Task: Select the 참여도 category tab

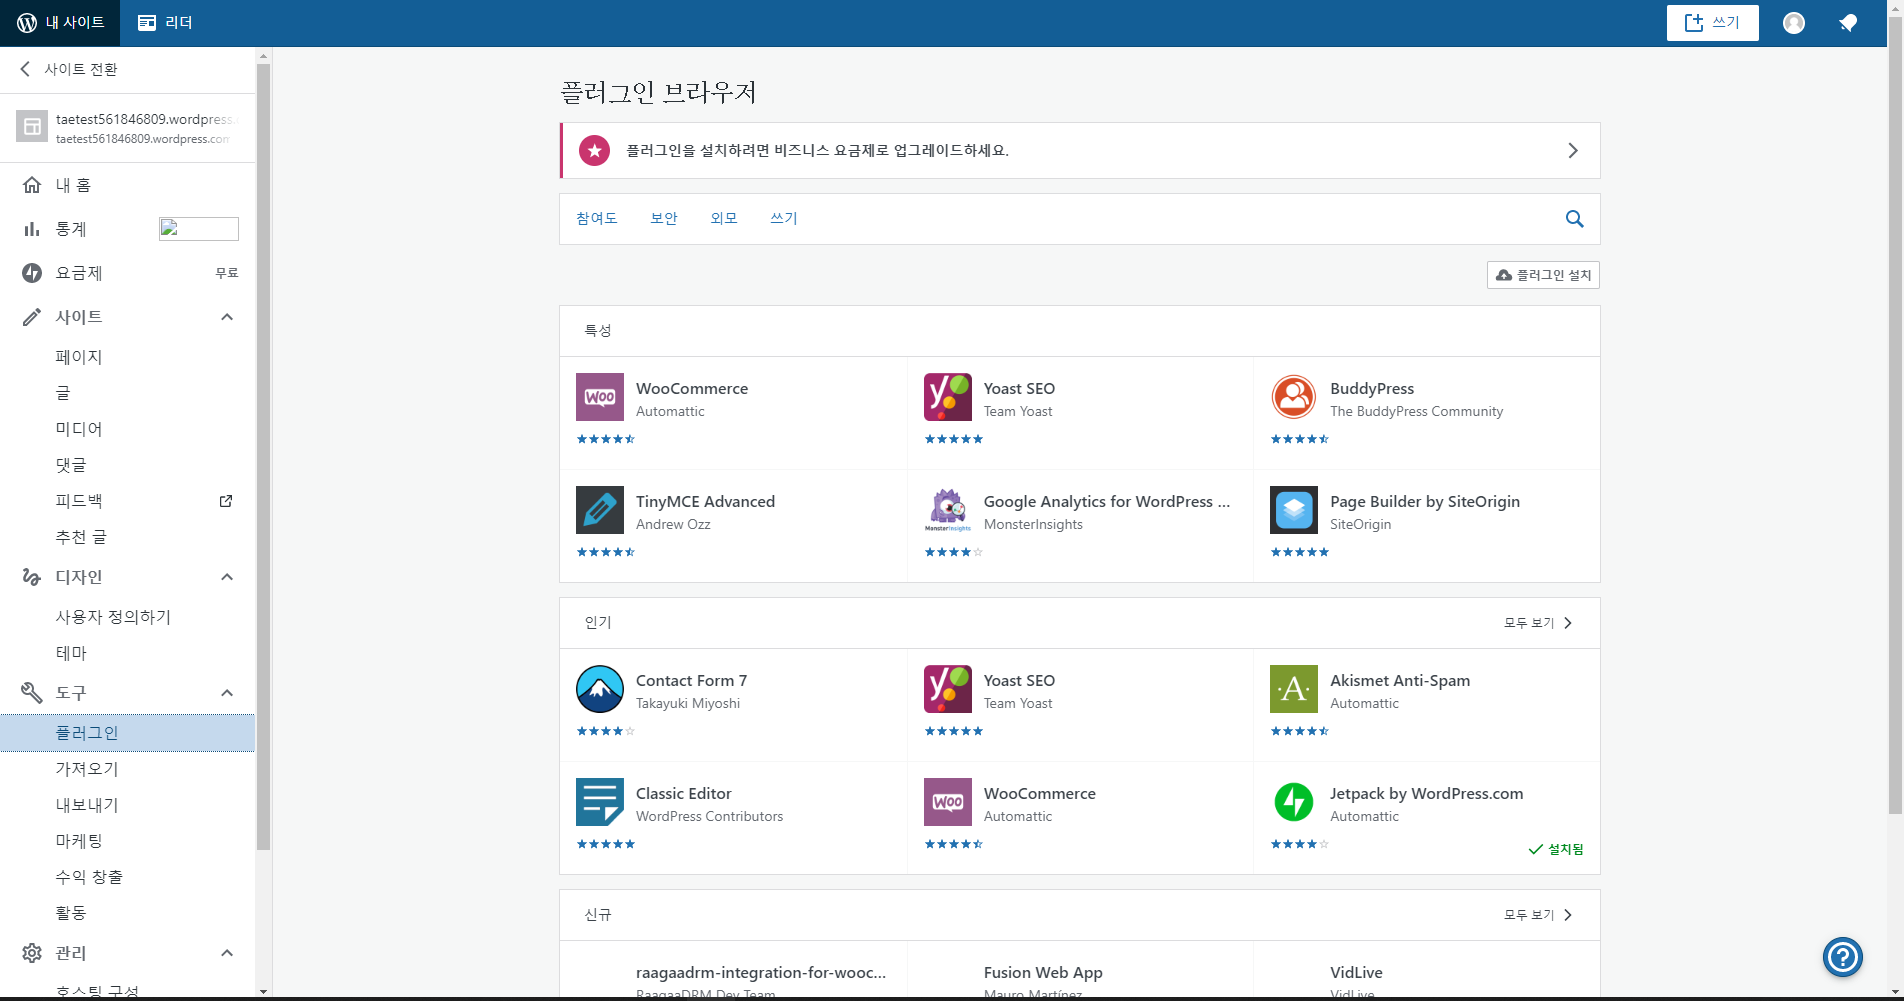Action: 597,218
